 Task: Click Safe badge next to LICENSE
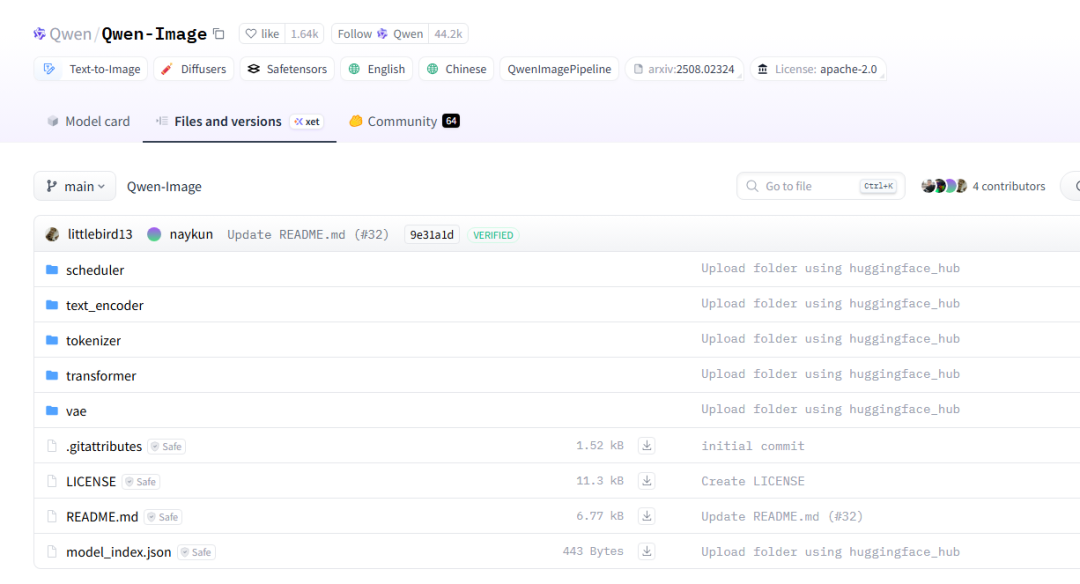click(x=141, y=481)
